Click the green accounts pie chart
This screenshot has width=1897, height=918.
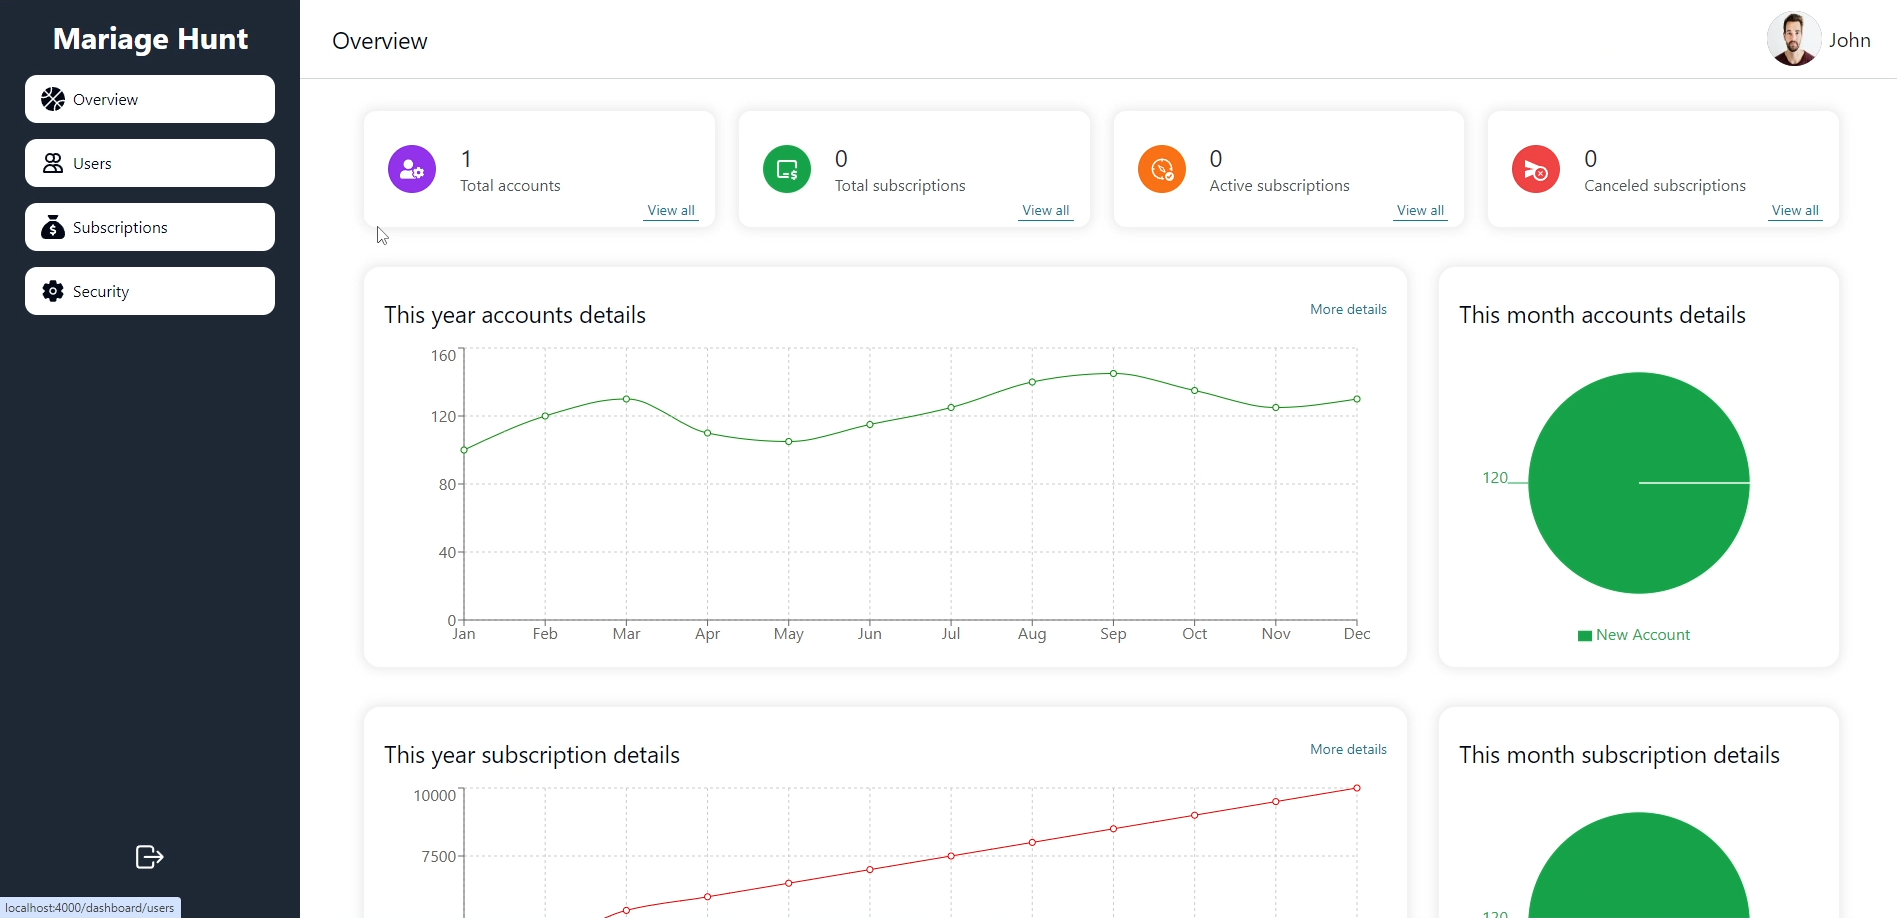[x=1639, y=483]
